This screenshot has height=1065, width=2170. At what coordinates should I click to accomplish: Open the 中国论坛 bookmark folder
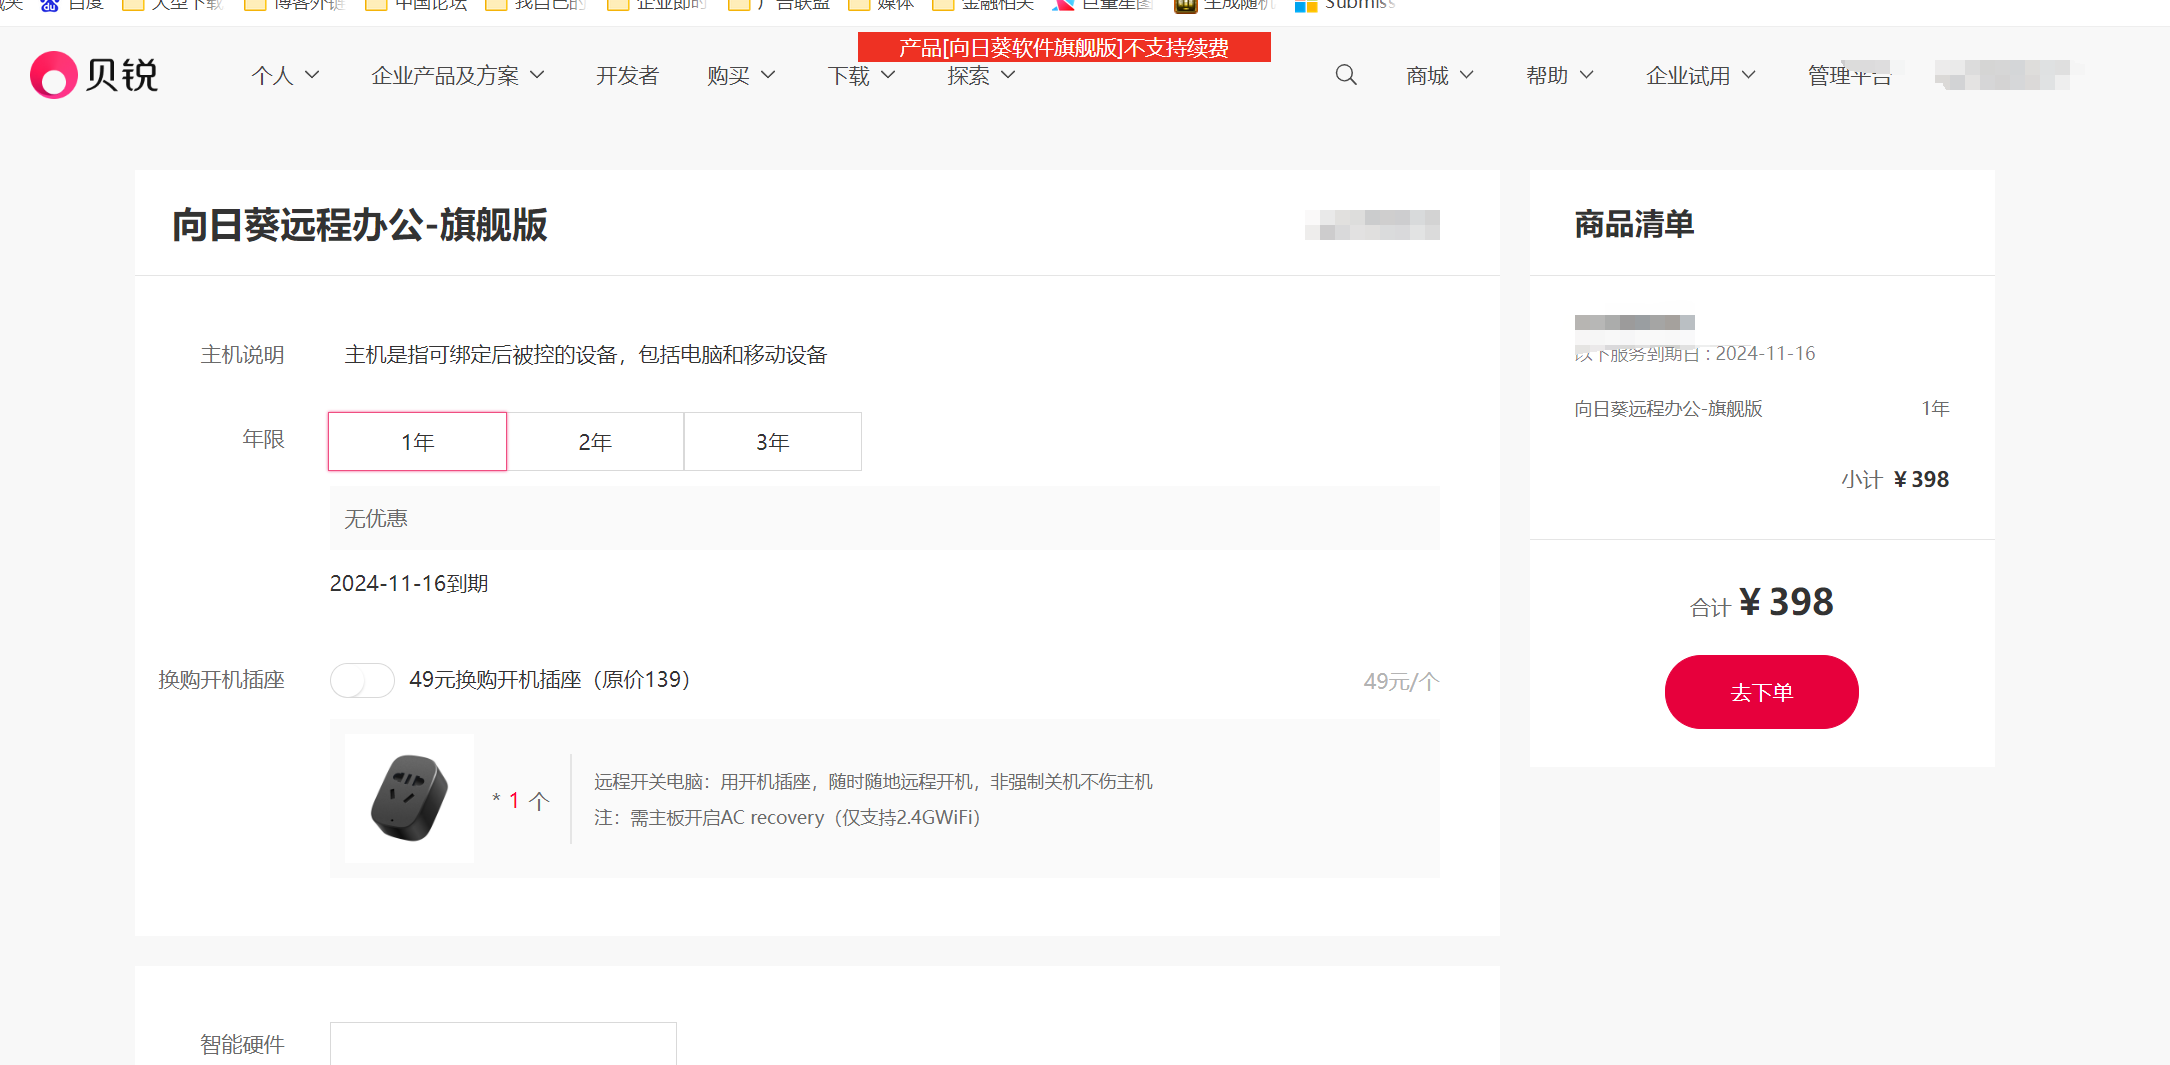pyautogui.click(x=417, y=5)
